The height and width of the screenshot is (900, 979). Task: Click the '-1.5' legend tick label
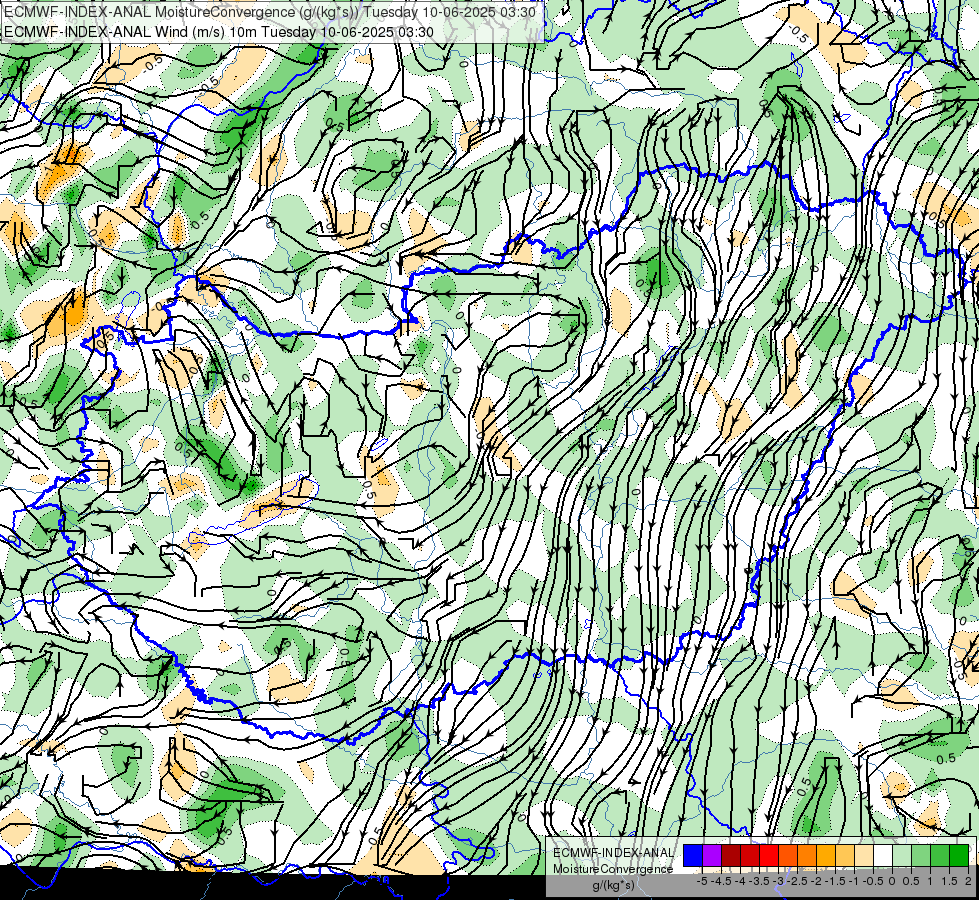coord(835,881)
